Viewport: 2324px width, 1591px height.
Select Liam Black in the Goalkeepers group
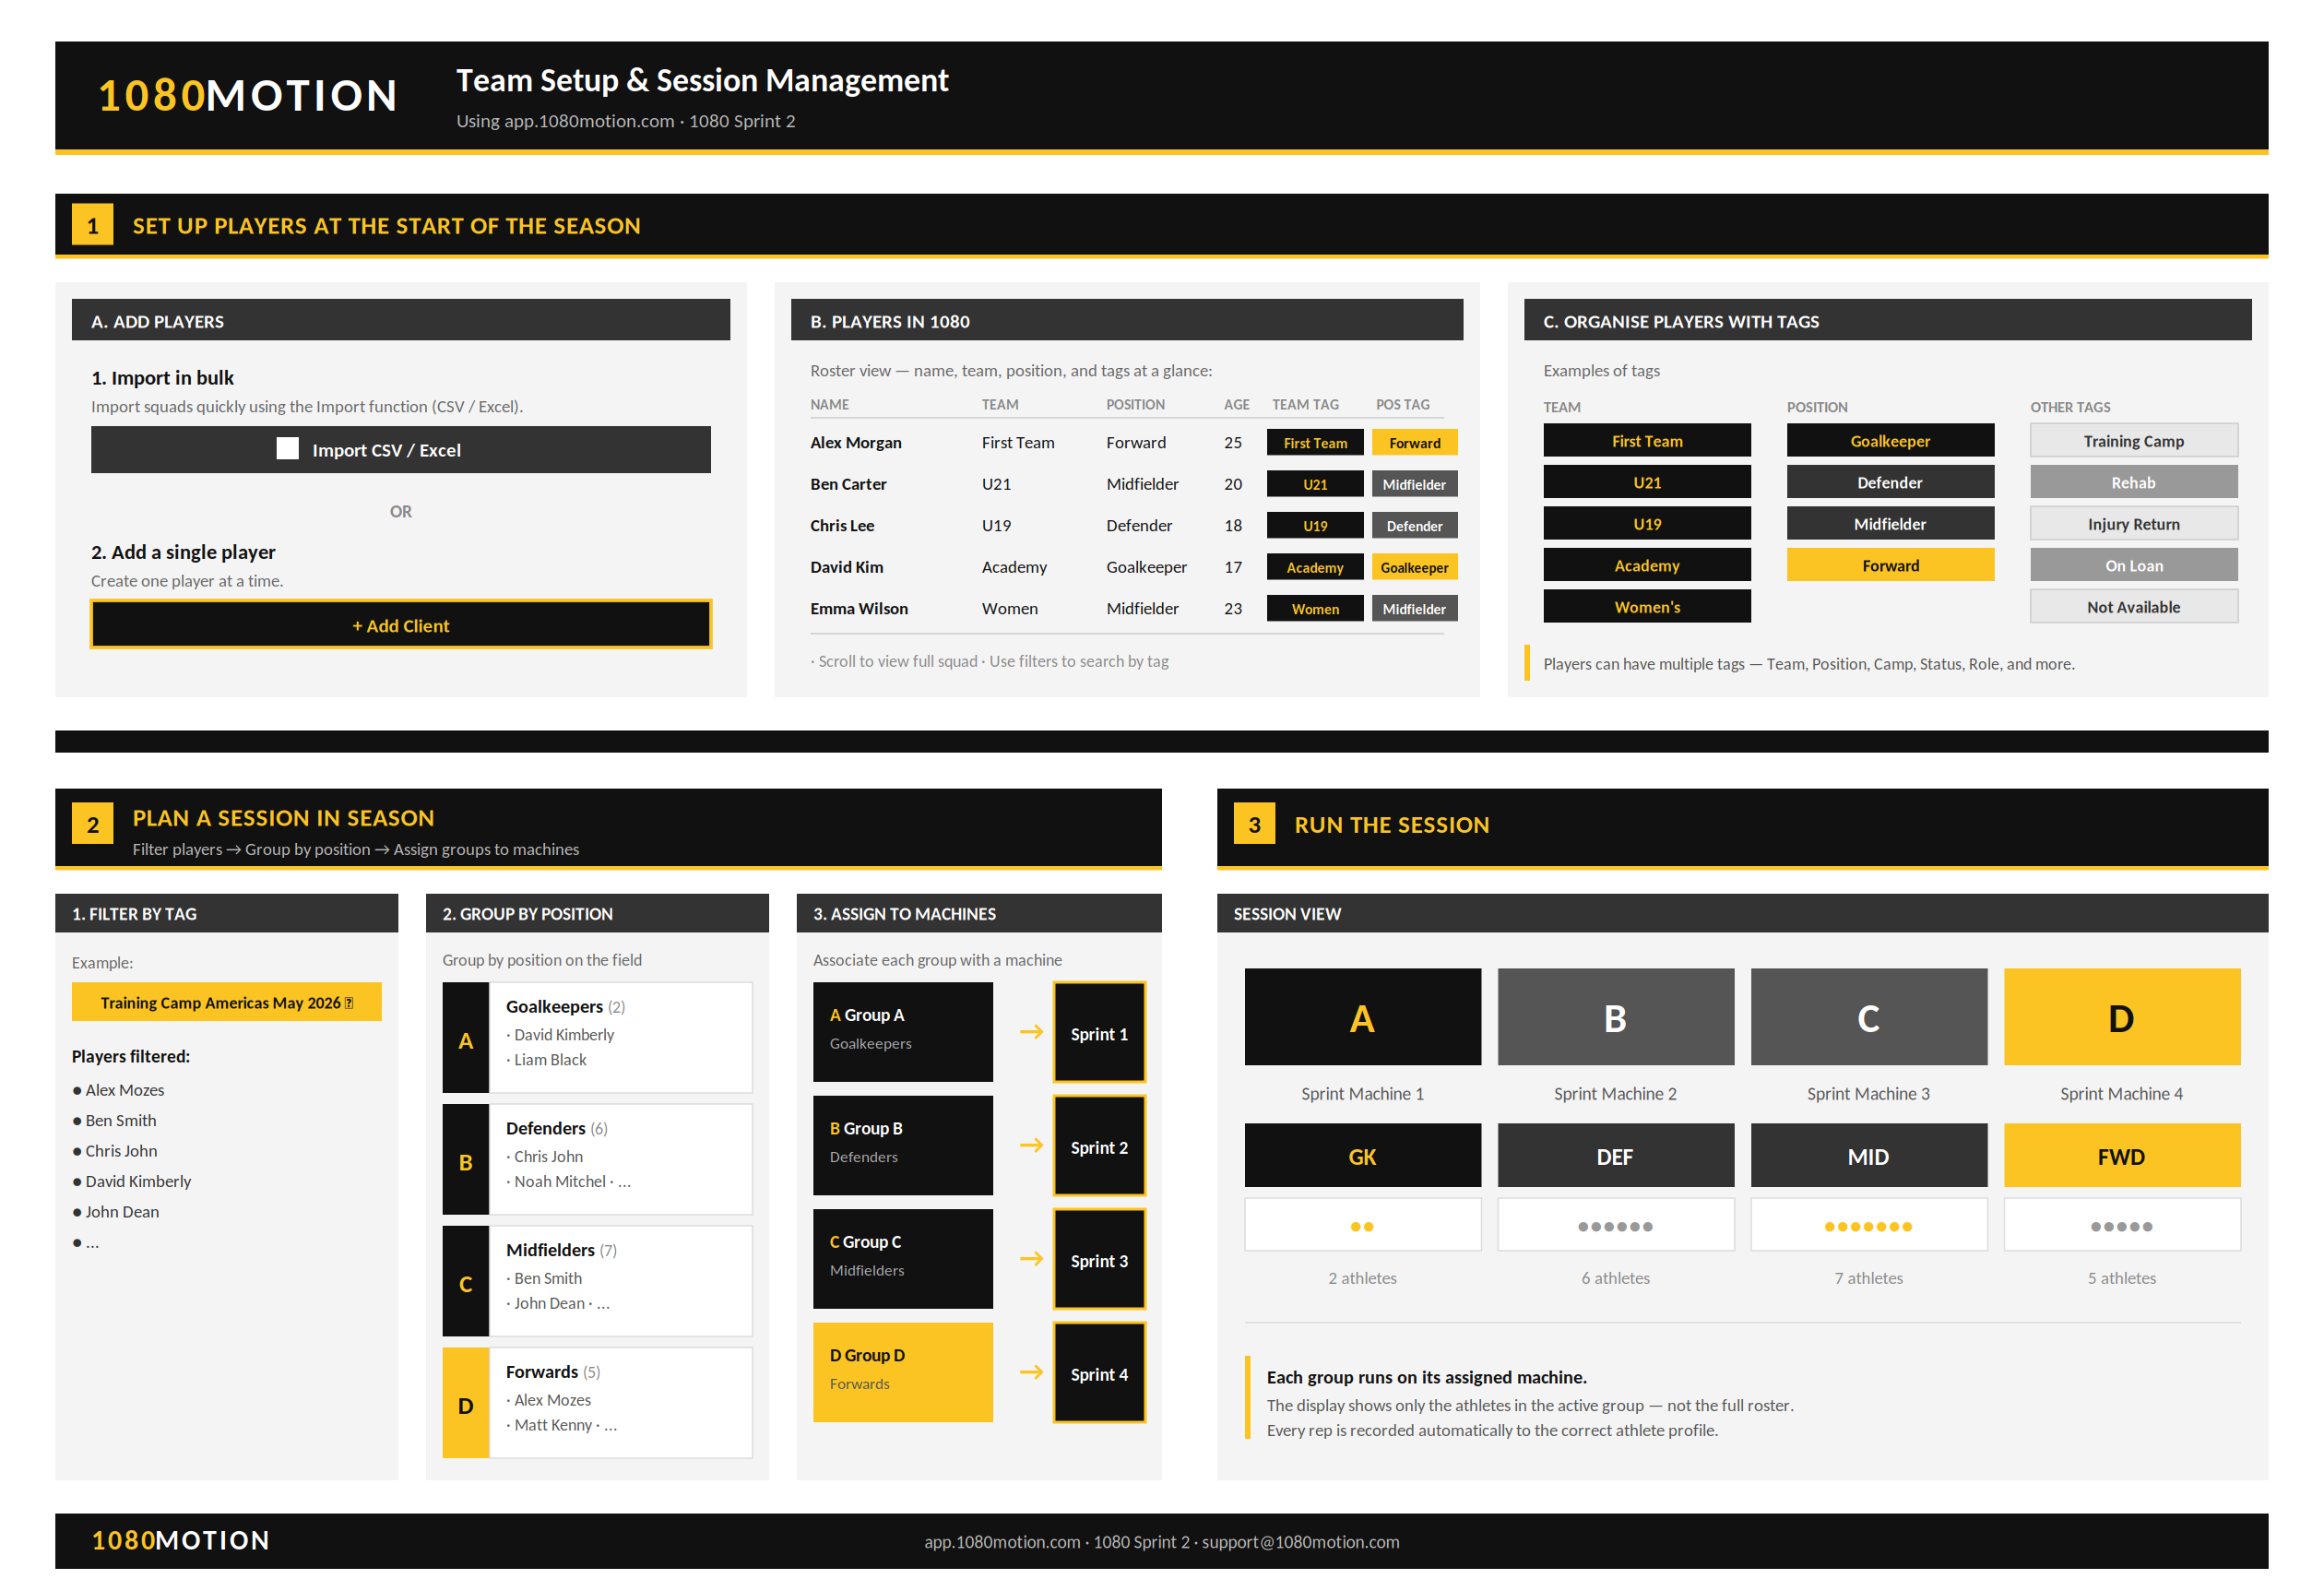tap(550, 1059)
